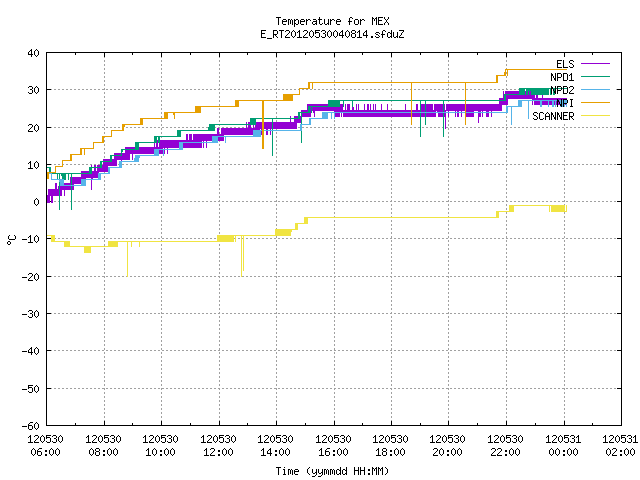The height and width of the screenshot is (480, 640).
Task: Select the filename E_RT20120530040814.sfduZ subtitle
Action: click(x=332, y=34)
